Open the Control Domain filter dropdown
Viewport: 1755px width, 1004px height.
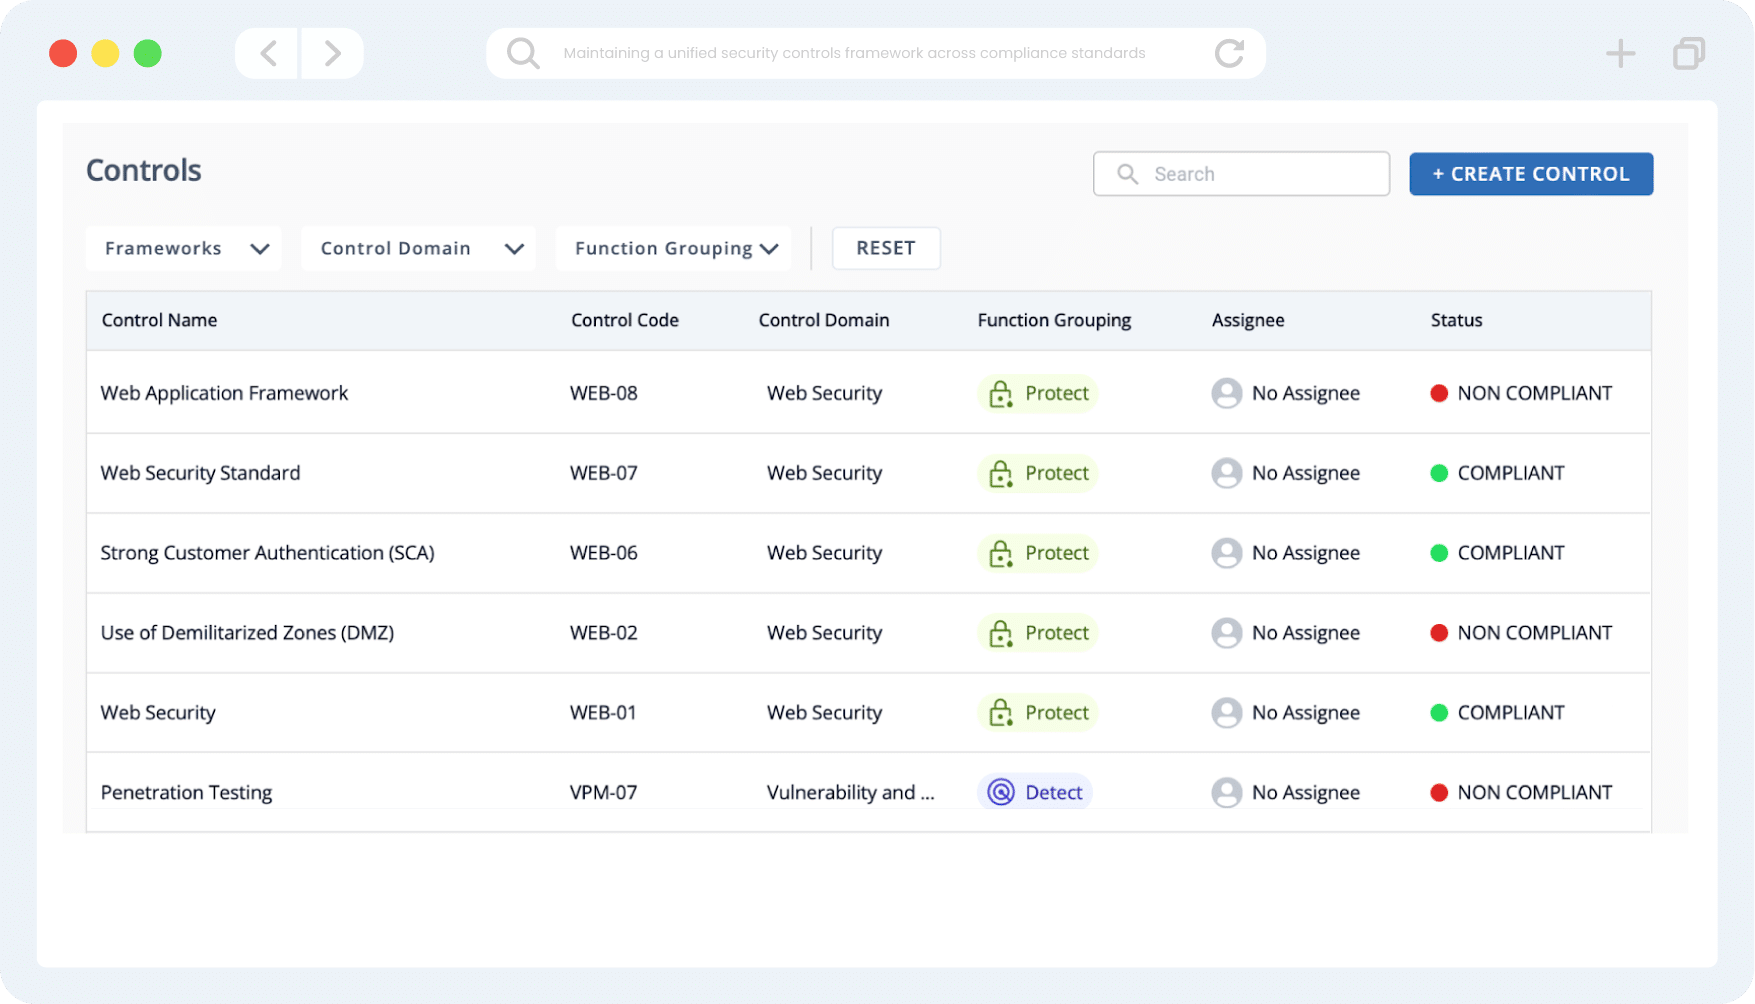pos(418,248)
